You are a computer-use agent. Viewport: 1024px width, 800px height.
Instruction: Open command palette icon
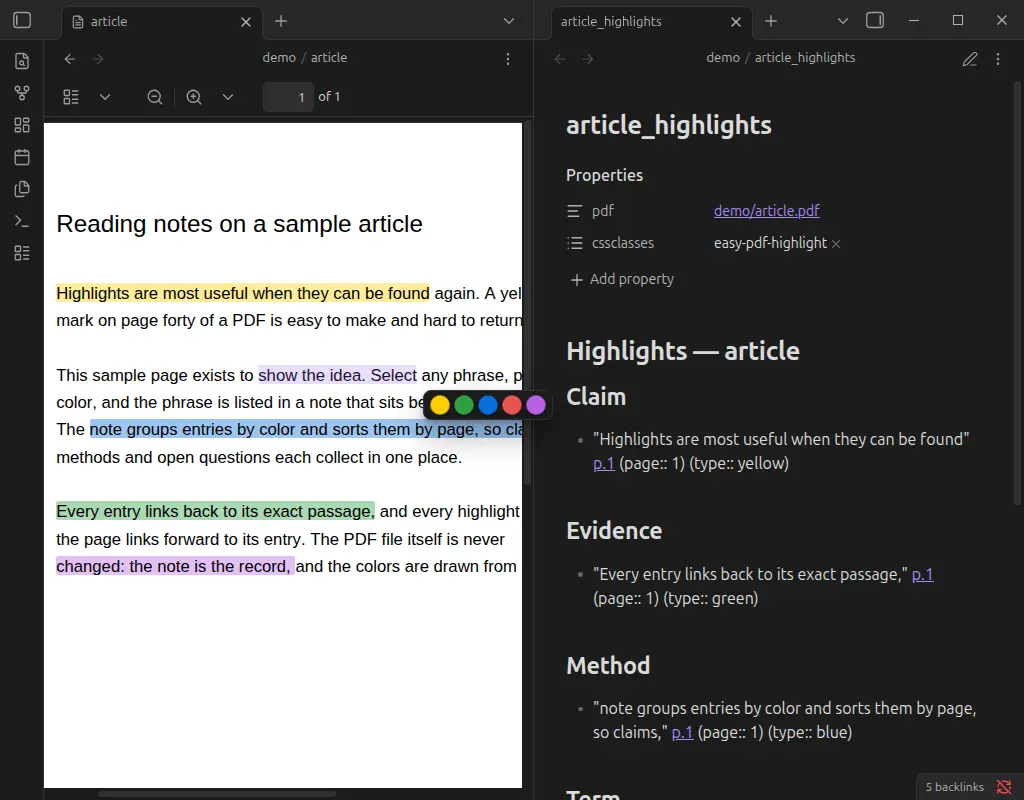[22, 221]
